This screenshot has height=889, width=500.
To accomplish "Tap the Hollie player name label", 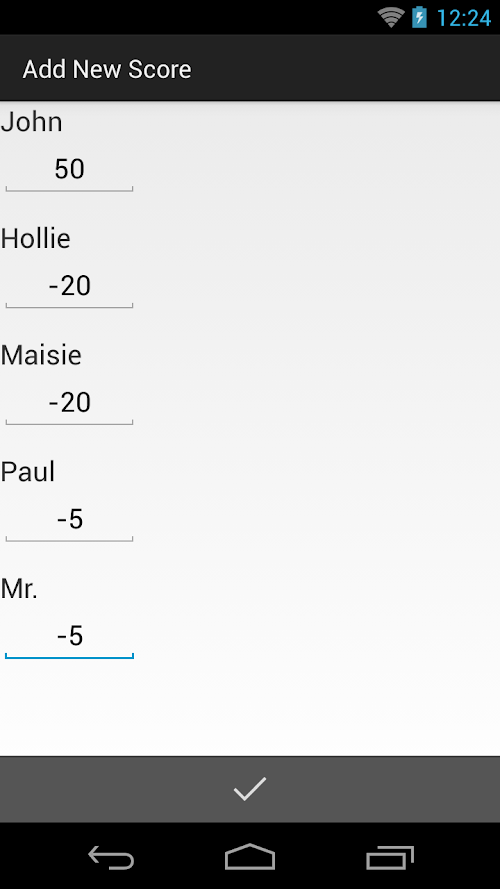I will [x=35, y=239].
